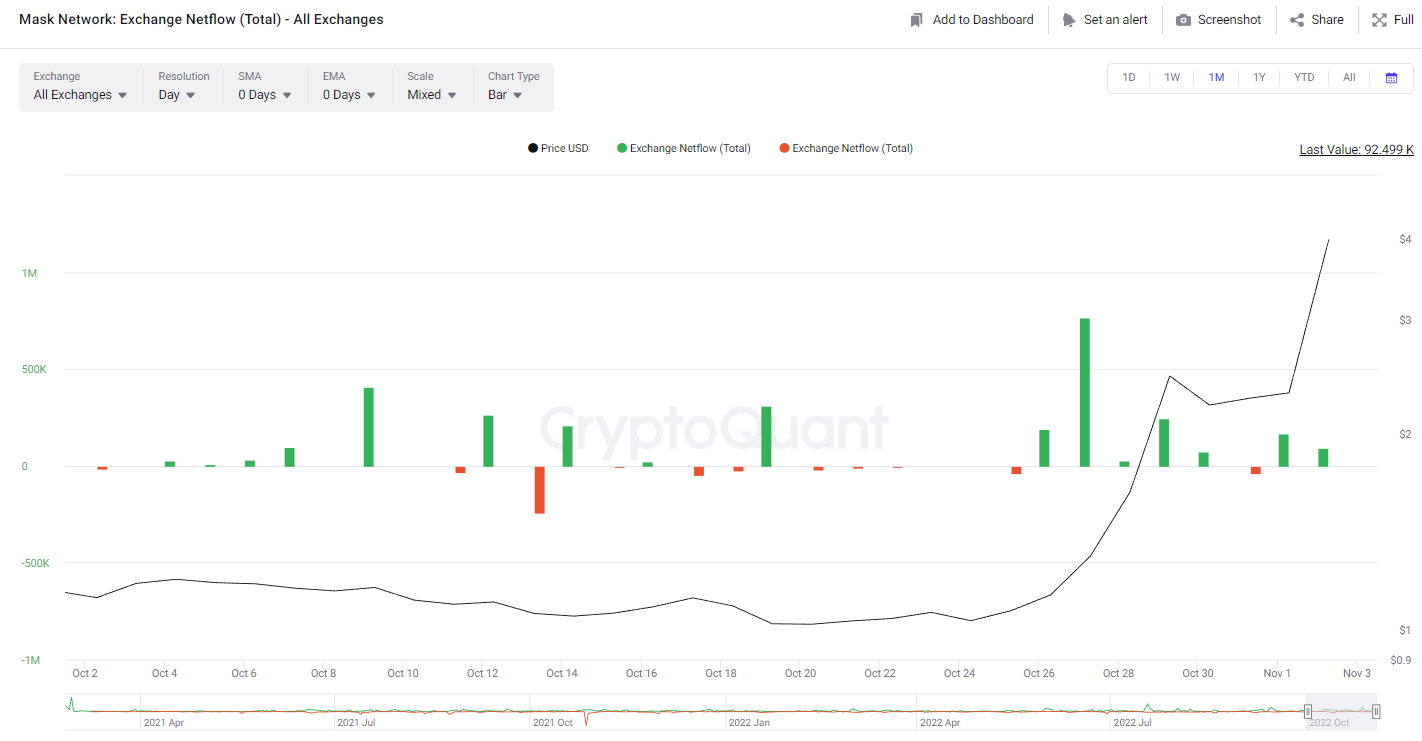
Task: Click the Add to Dashboard bookmark icon
Action: [917, 20]
